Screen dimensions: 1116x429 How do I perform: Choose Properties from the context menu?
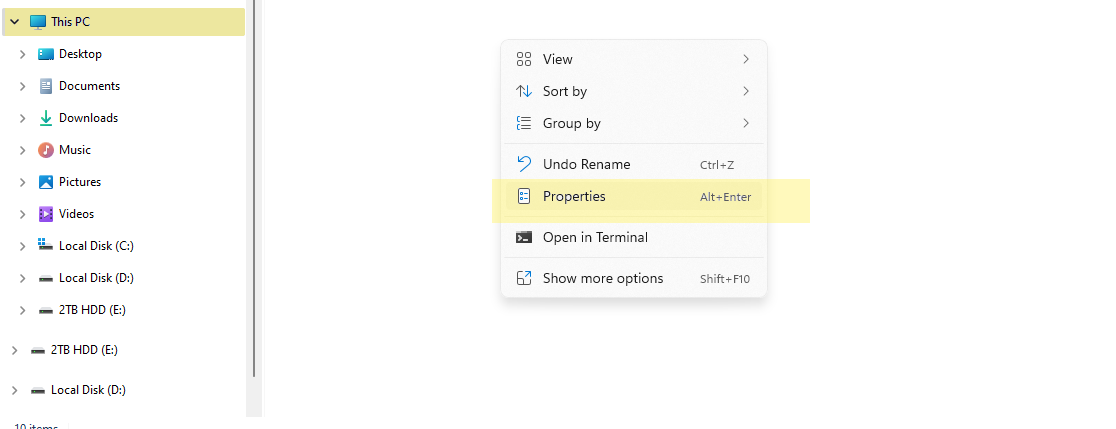pyautogui.click(x=633, y=196)
